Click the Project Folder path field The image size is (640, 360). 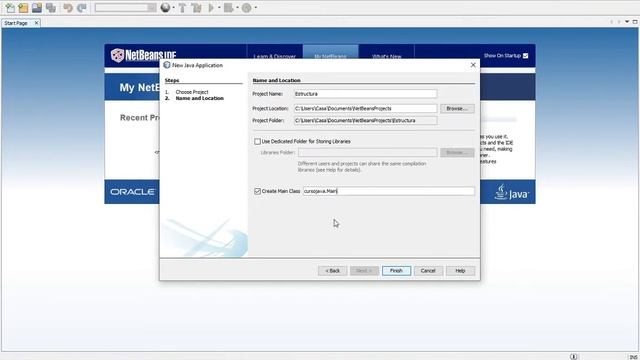click(x=365, y=120)
